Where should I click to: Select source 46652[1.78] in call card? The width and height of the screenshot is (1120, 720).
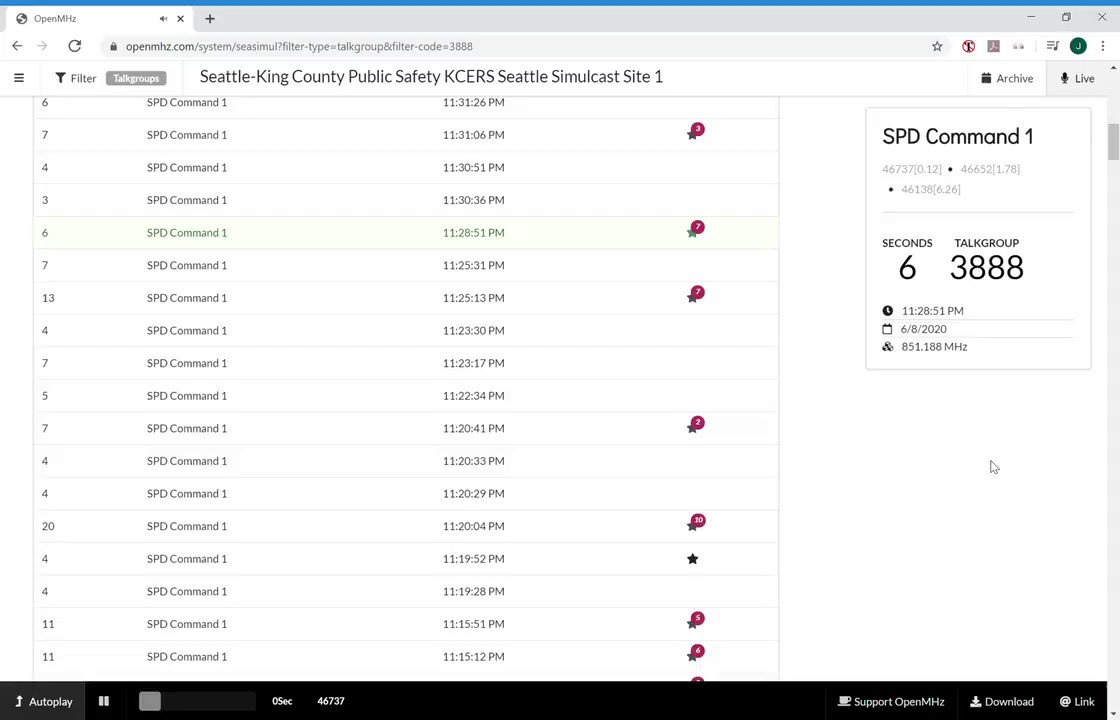990,169
